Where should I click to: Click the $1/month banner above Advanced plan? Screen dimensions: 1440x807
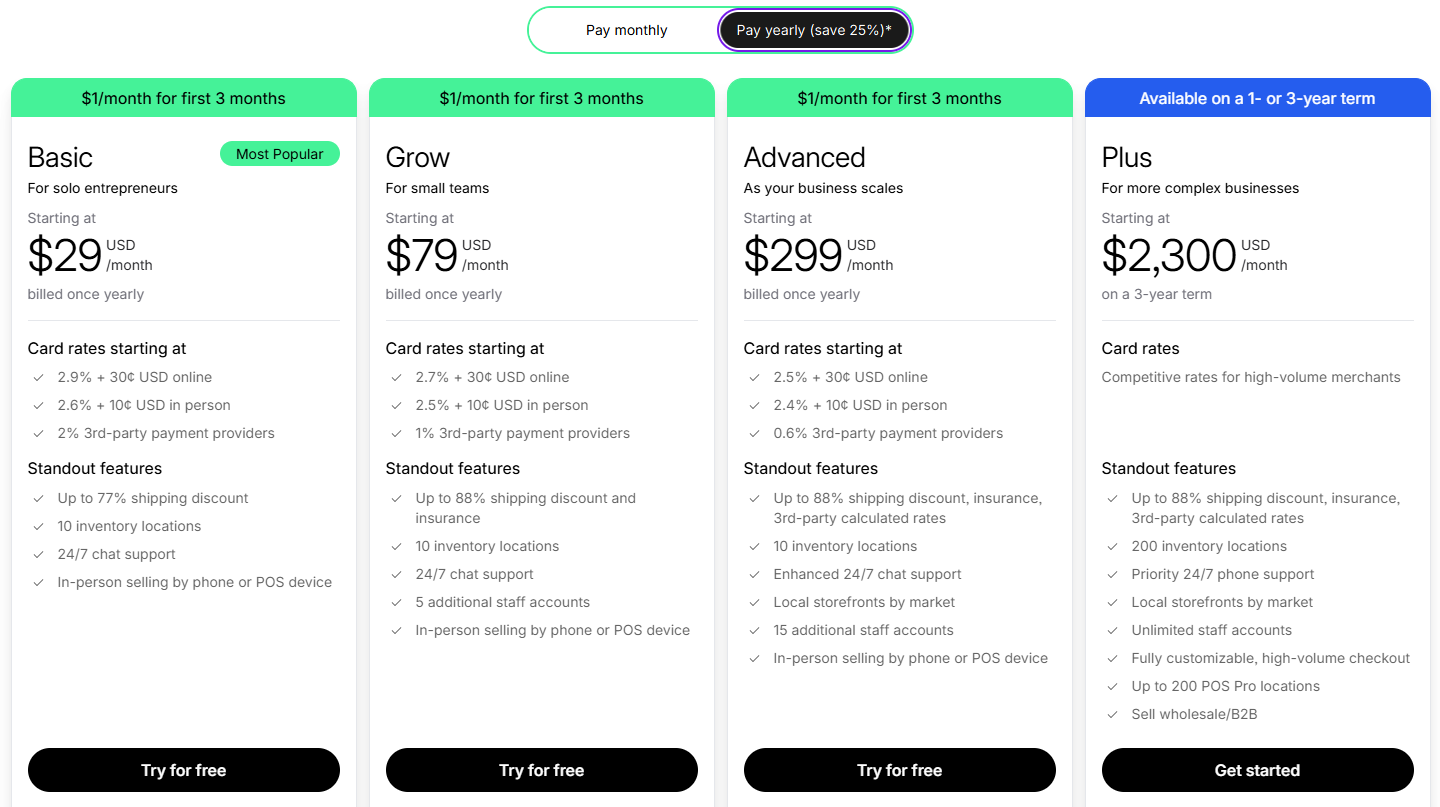[x=900, y=98]
